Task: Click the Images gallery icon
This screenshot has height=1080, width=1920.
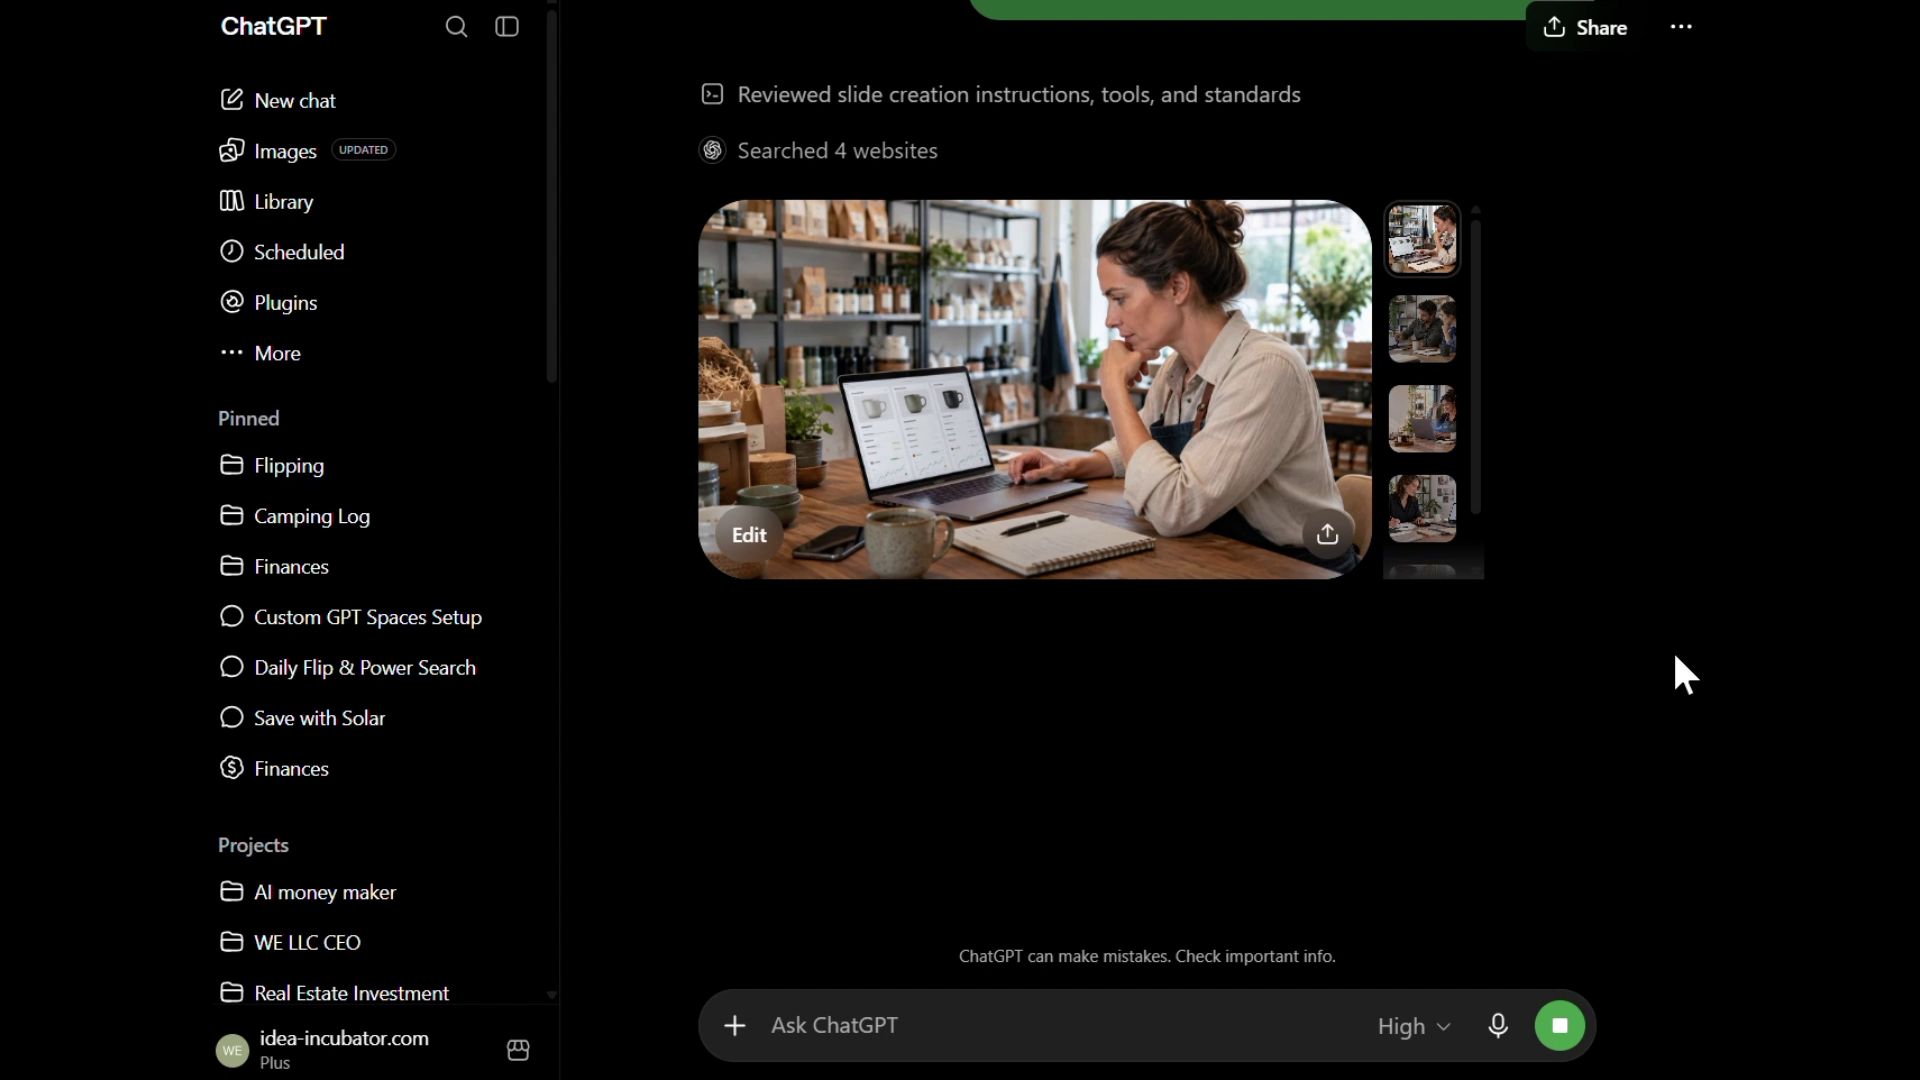Action: point(231,150)
